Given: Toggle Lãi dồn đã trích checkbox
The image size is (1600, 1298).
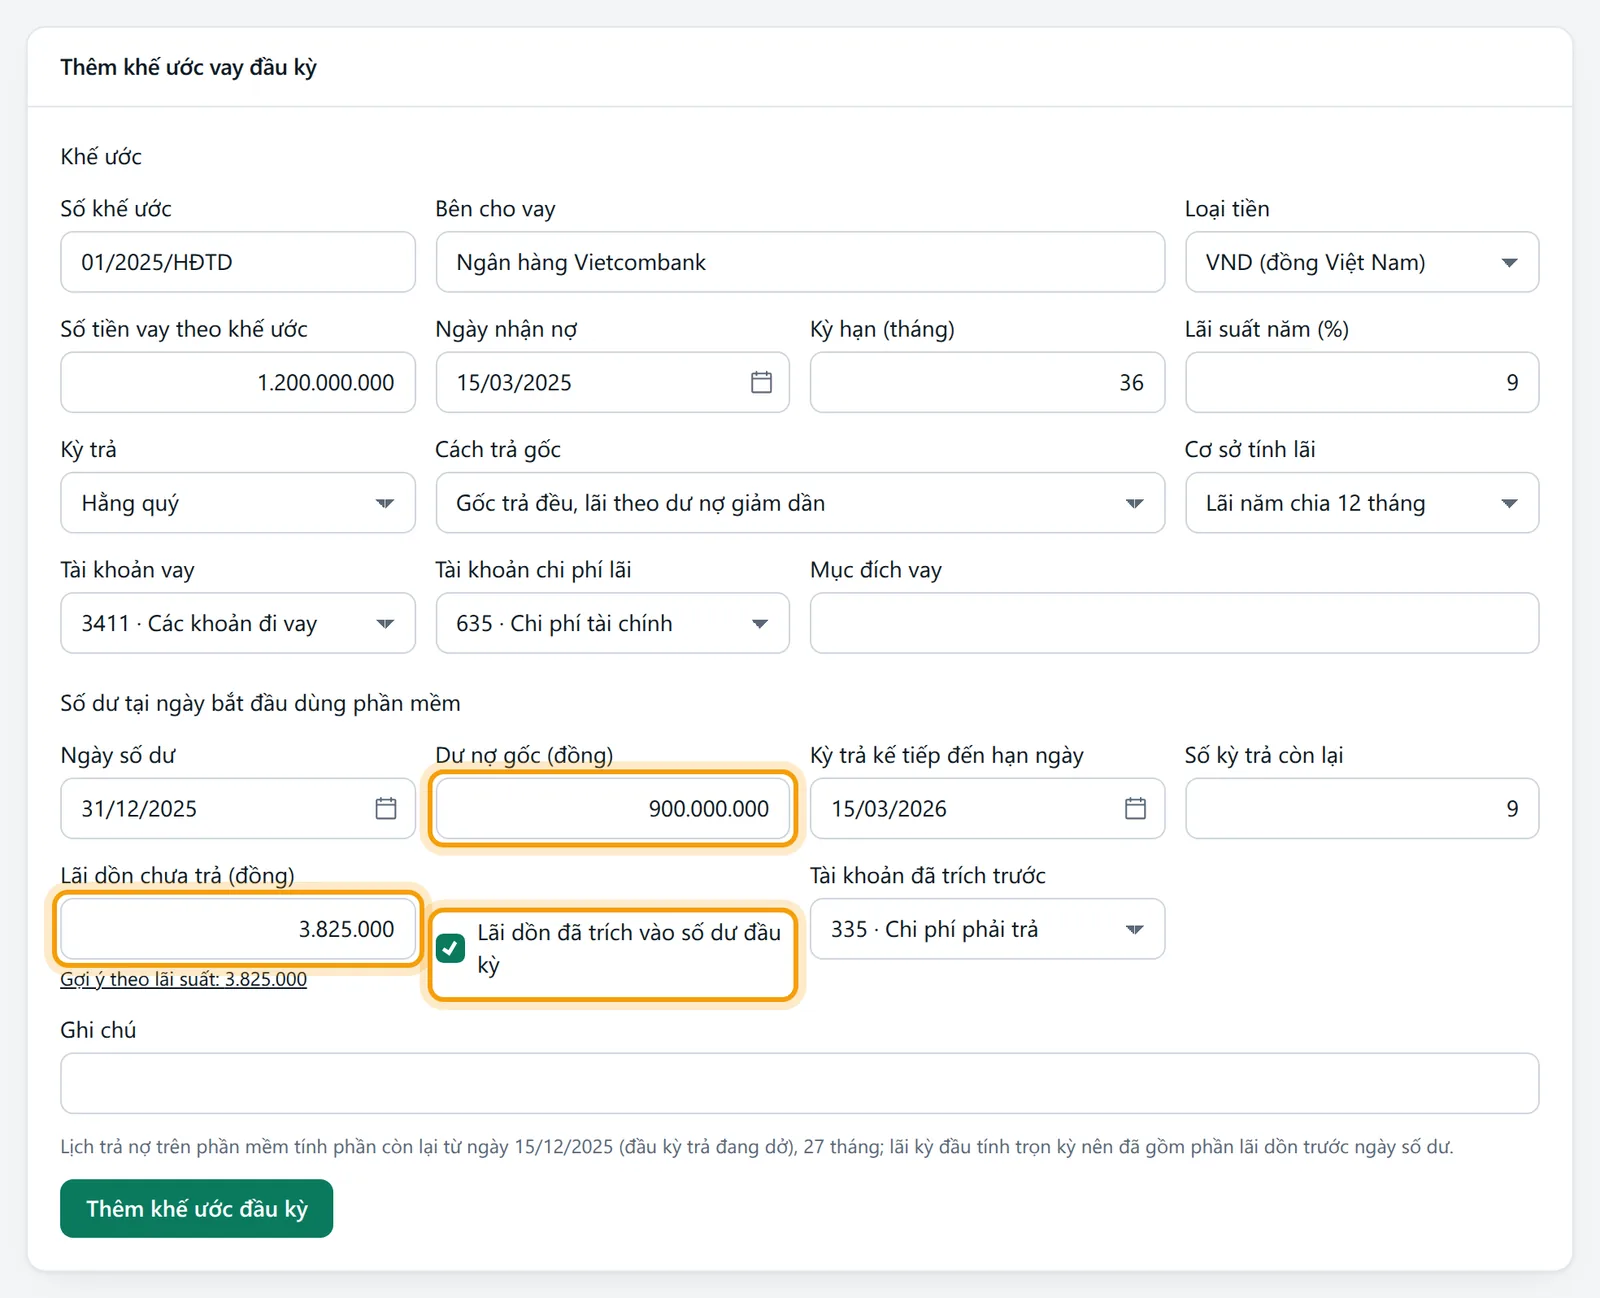Looking at the screenshot, I should pos(451,948).
